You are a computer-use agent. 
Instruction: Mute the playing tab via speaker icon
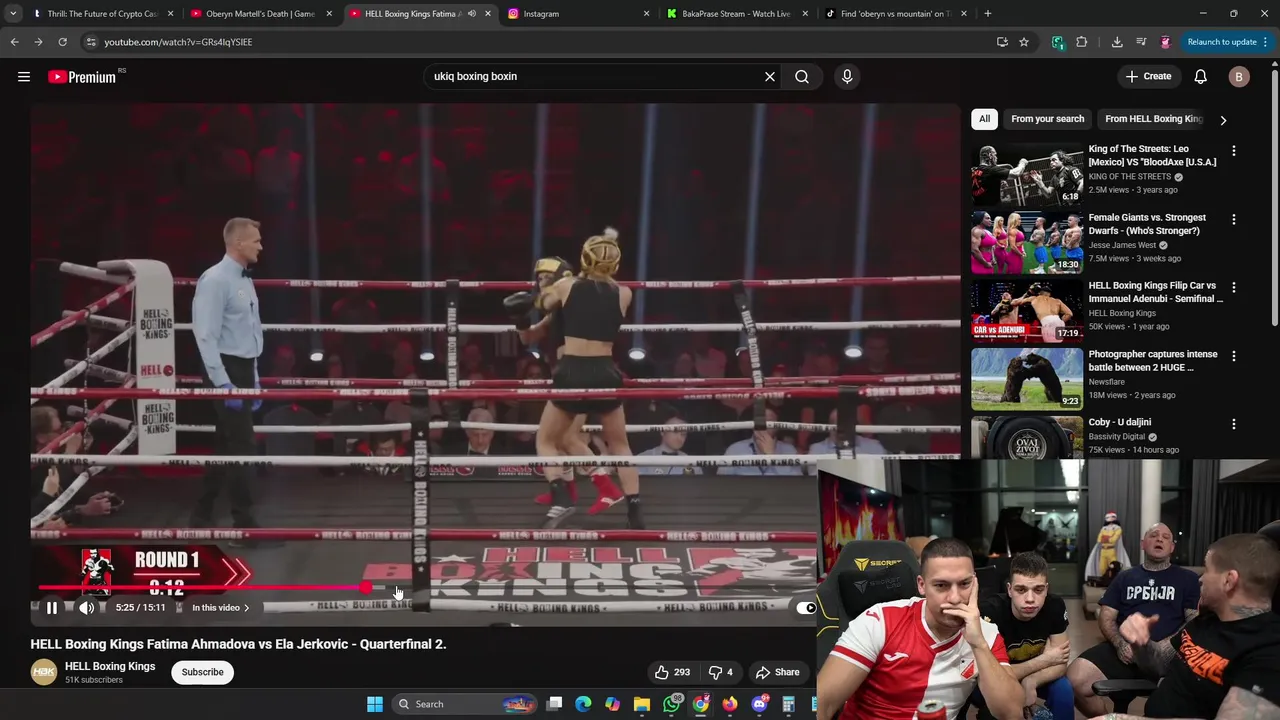pos(472,14)
